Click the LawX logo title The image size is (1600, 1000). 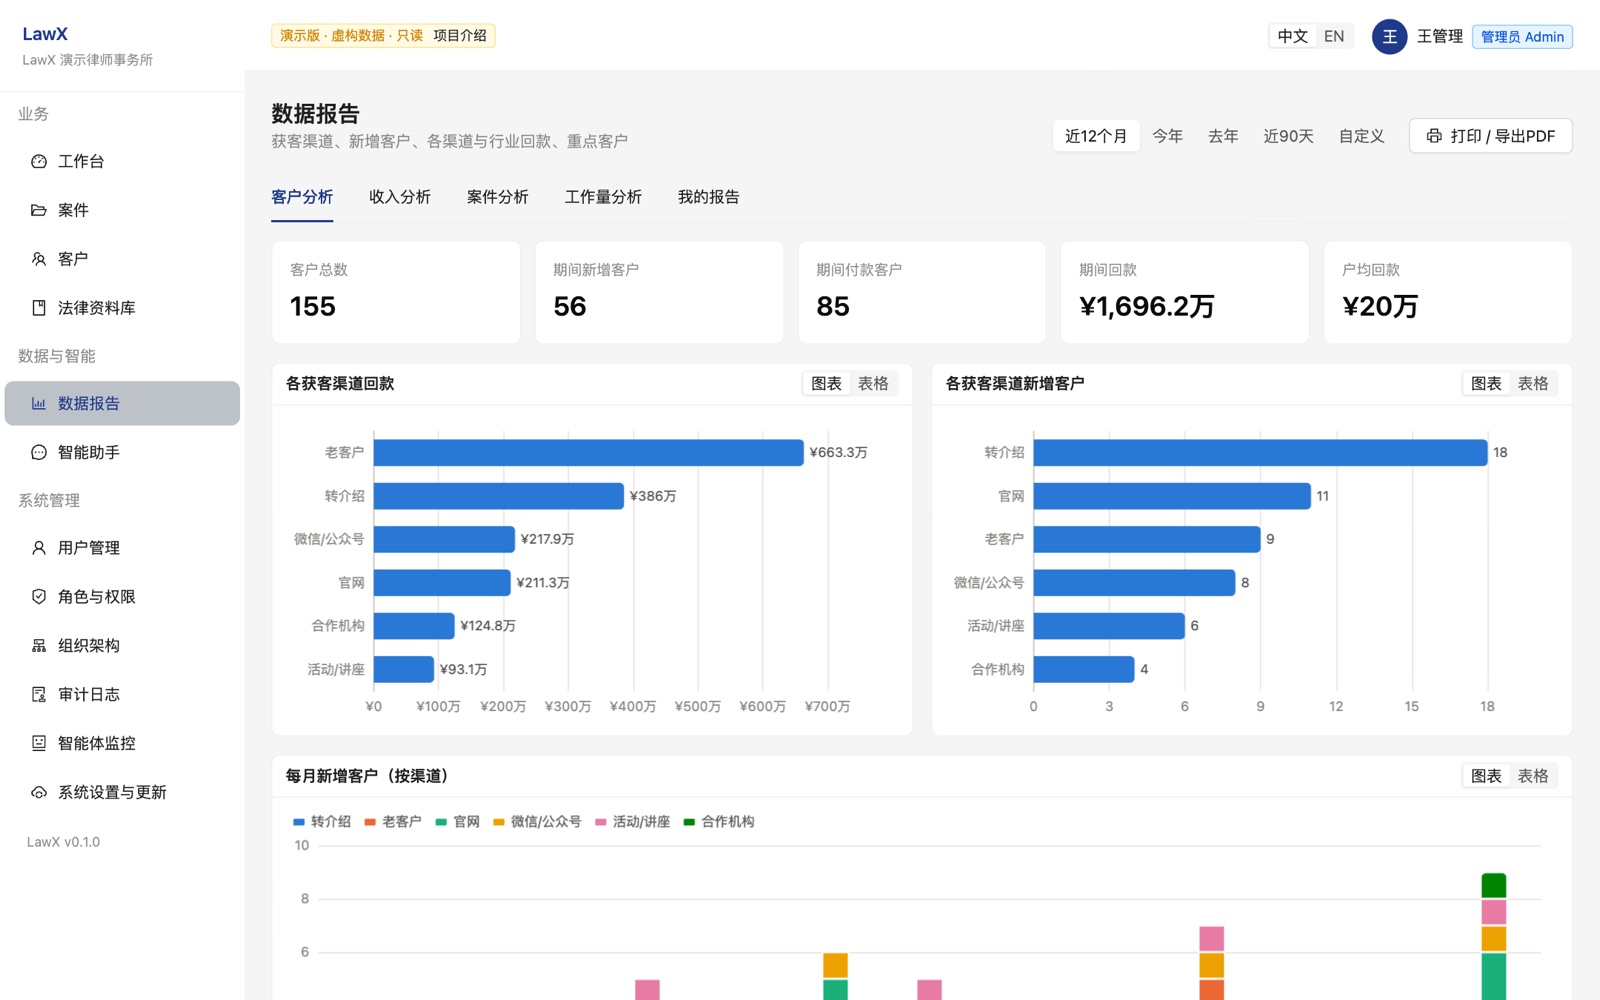pos(45,34)
